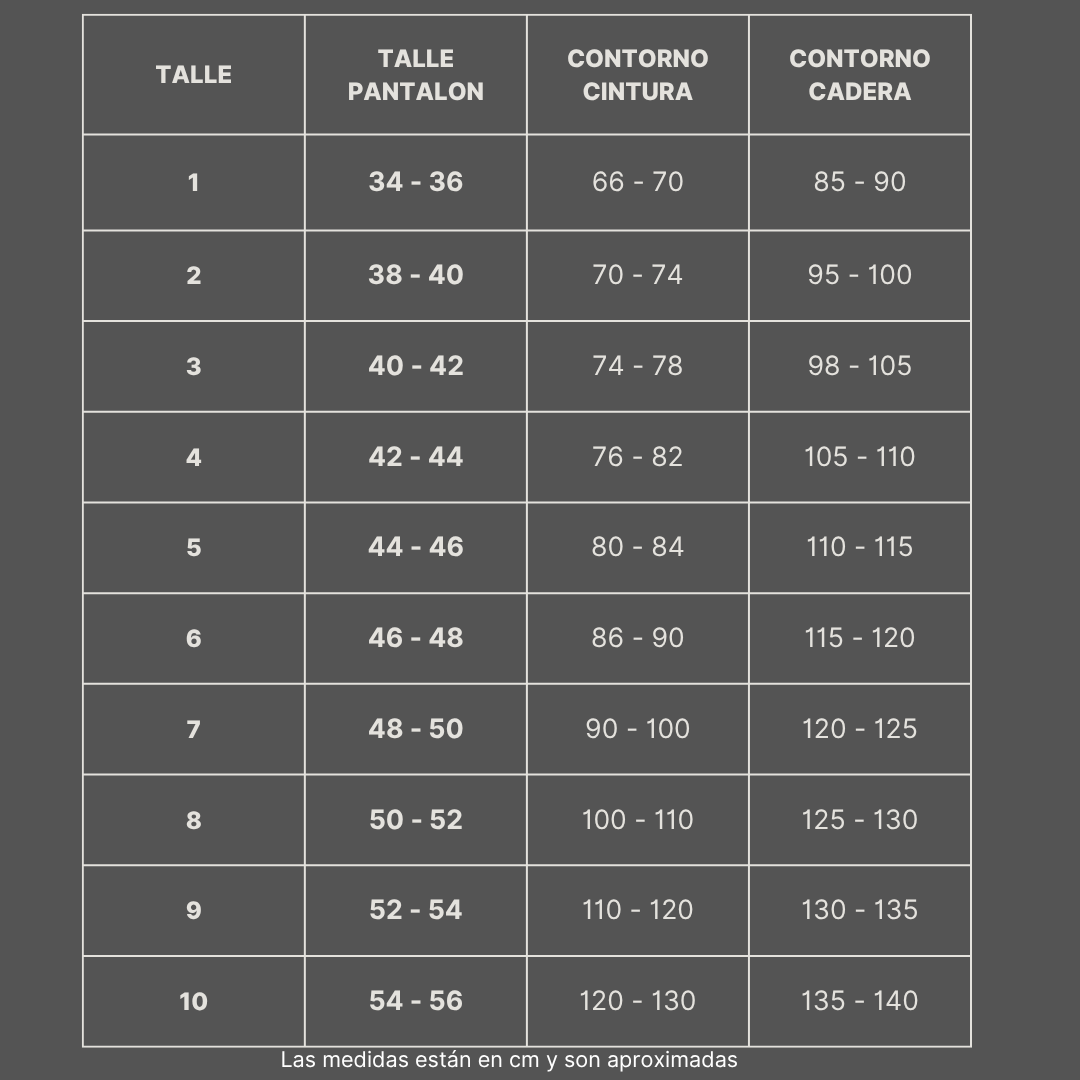Click the hip value 85 - 90
The height and width of the screenshot is (1080, 1080).
(x=860, y=182)
